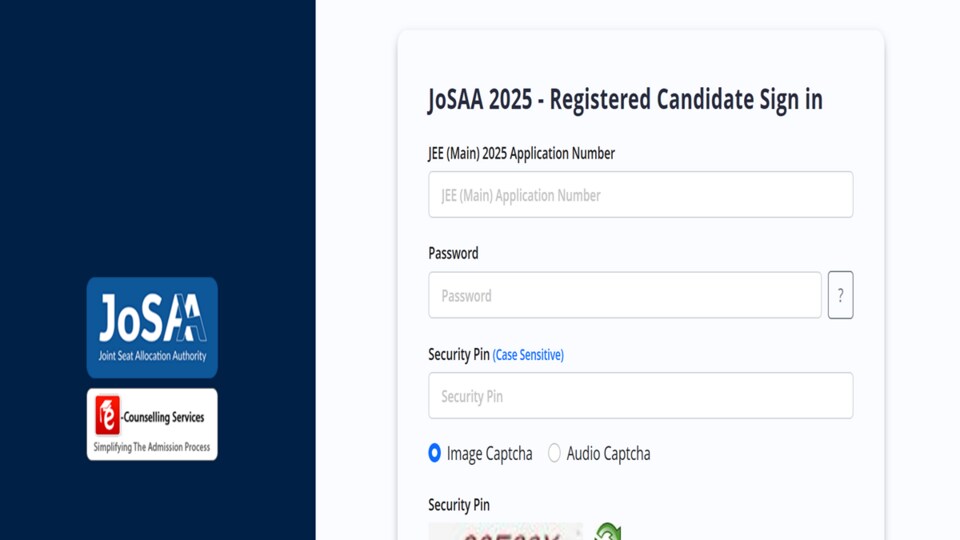Click the red 'e' emblem of e-Counselling Services
The image size is (960, 540).
tap(108, 416)
